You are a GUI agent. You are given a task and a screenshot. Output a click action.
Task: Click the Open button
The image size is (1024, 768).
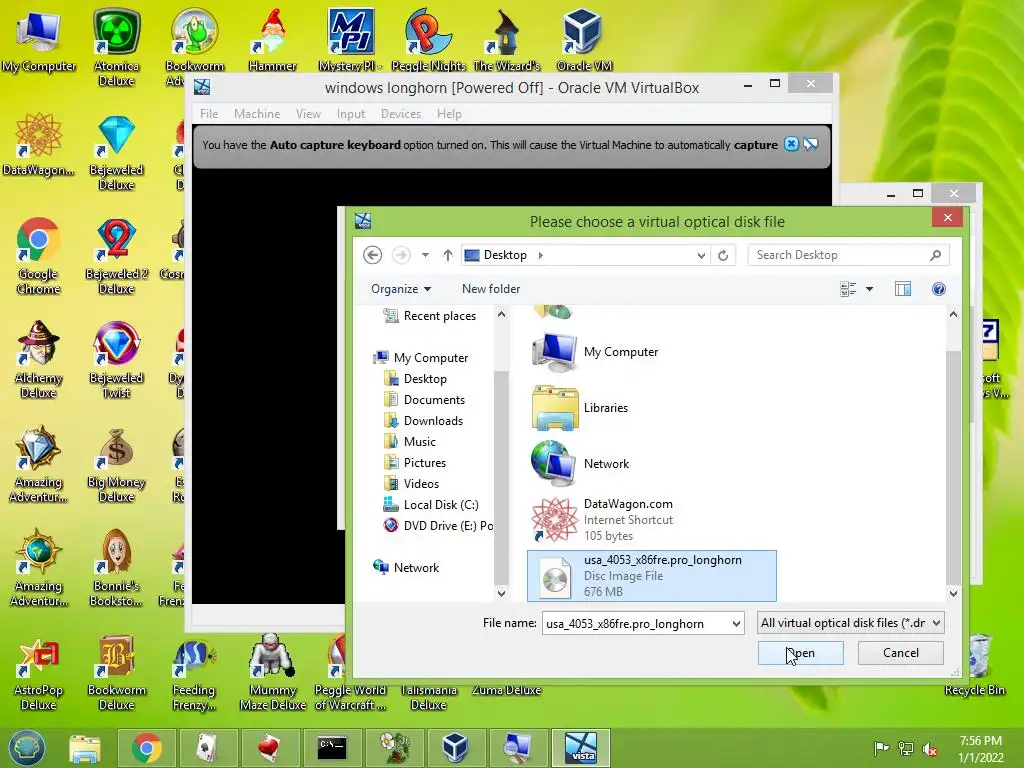pos(801,653)
